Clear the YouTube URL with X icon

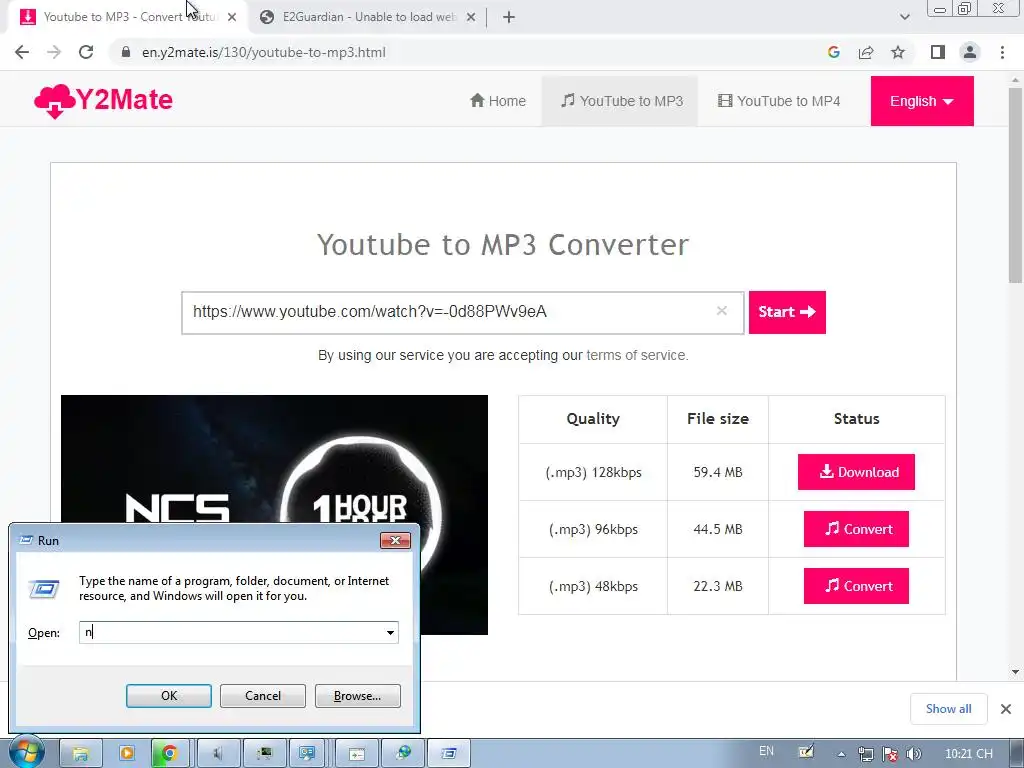click(722, 311)
